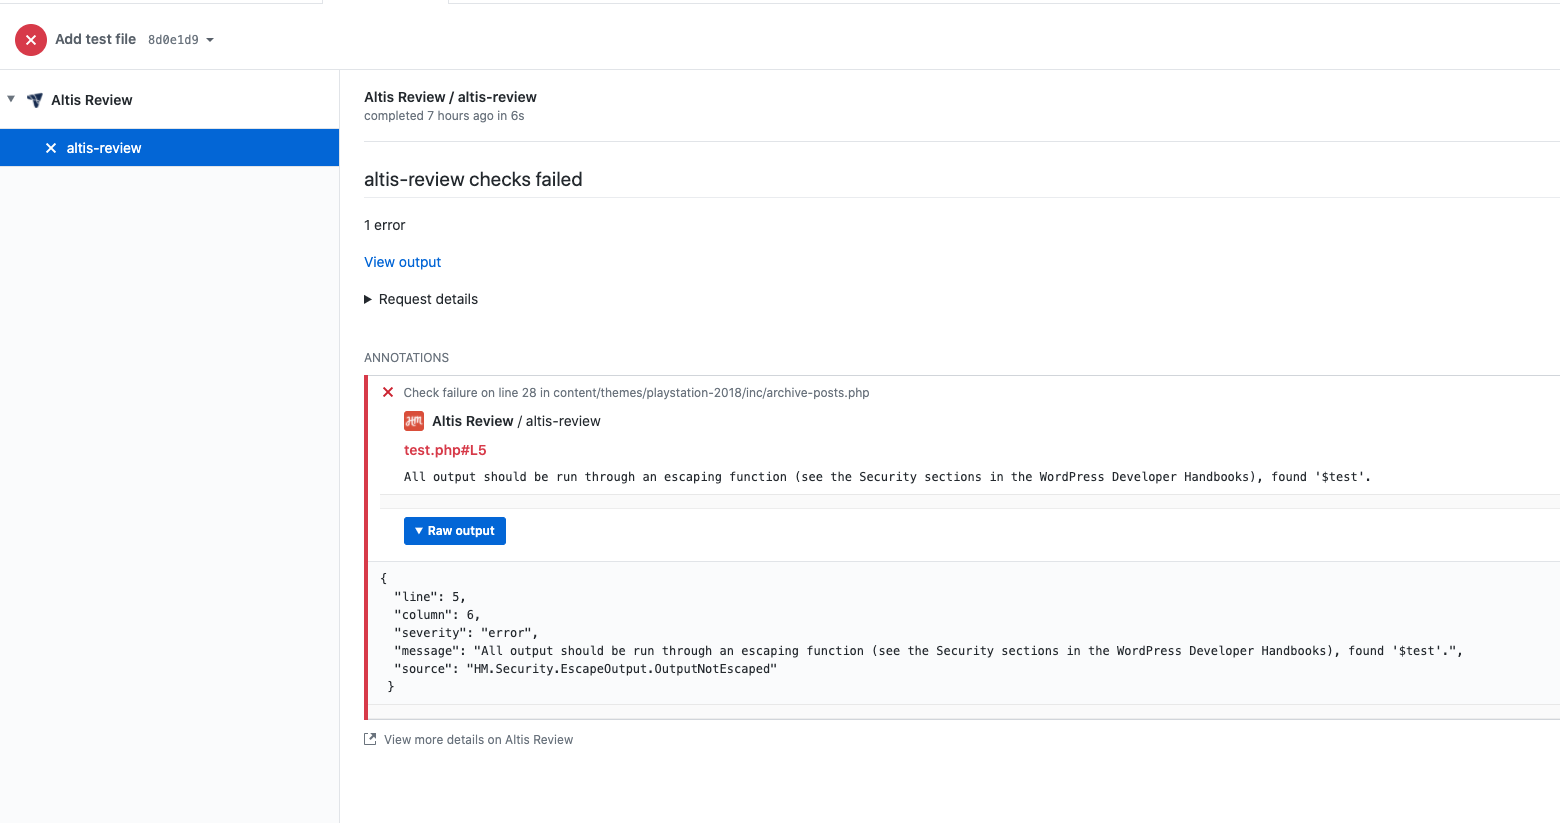Click the HM avatar icon in the annotation
The image size is (1560, 823).
(413, 421)
